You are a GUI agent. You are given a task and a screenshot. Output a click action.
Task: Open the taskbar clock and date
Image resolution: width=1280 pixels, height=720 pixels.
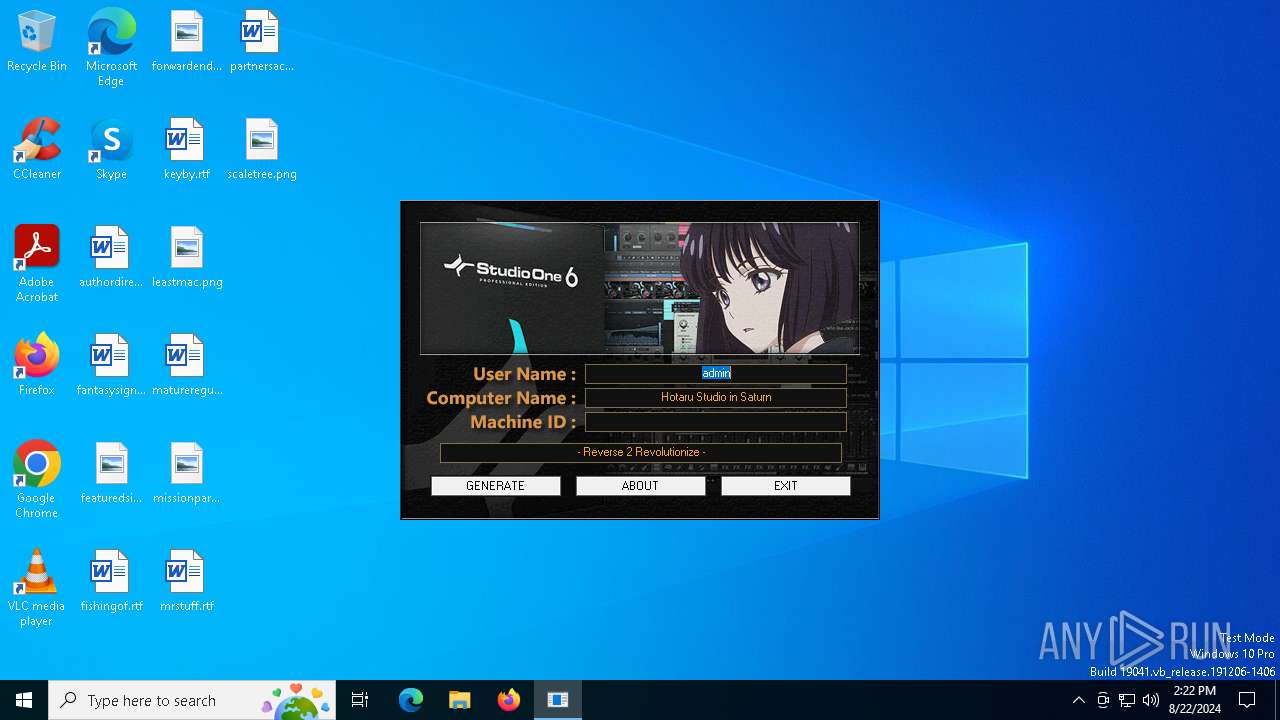click(1194, 700)
